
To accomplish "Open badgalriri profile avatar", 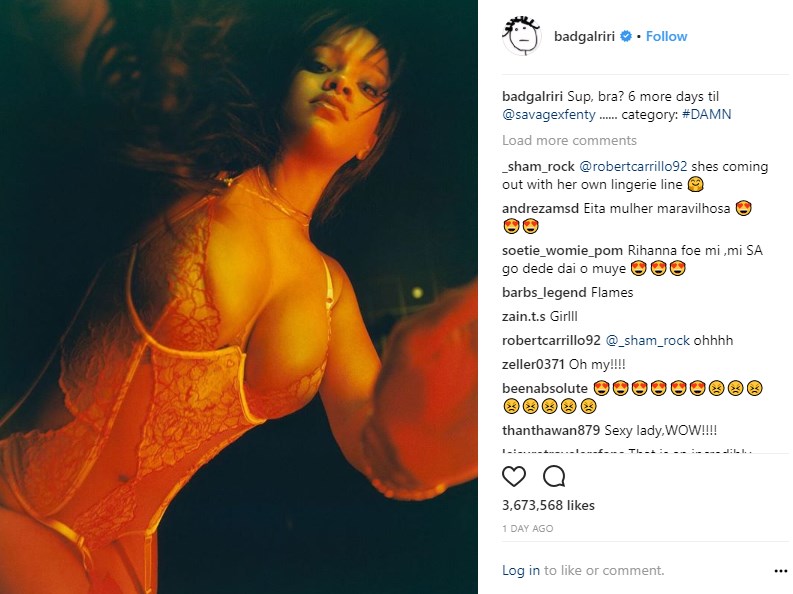I will [522, 36].
